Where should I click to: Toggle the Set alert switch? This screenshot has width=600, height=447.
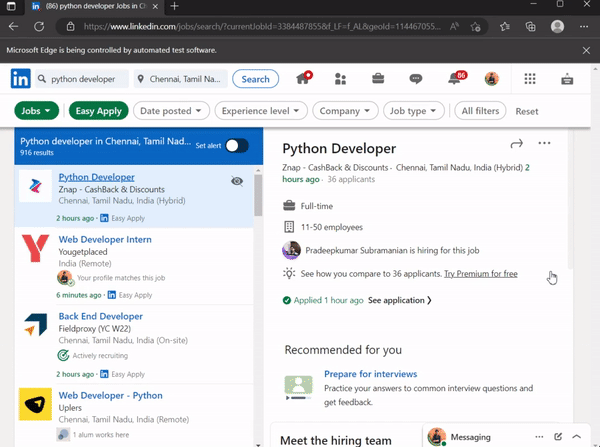(237, 146)
